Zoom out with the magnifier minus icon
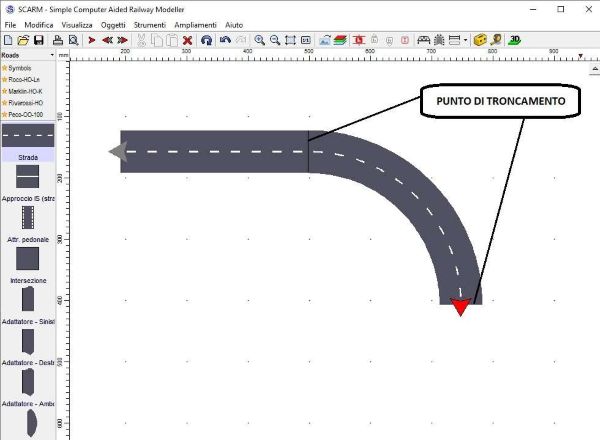The height and width of the screenshot is (440, 600). coord(275,40)
